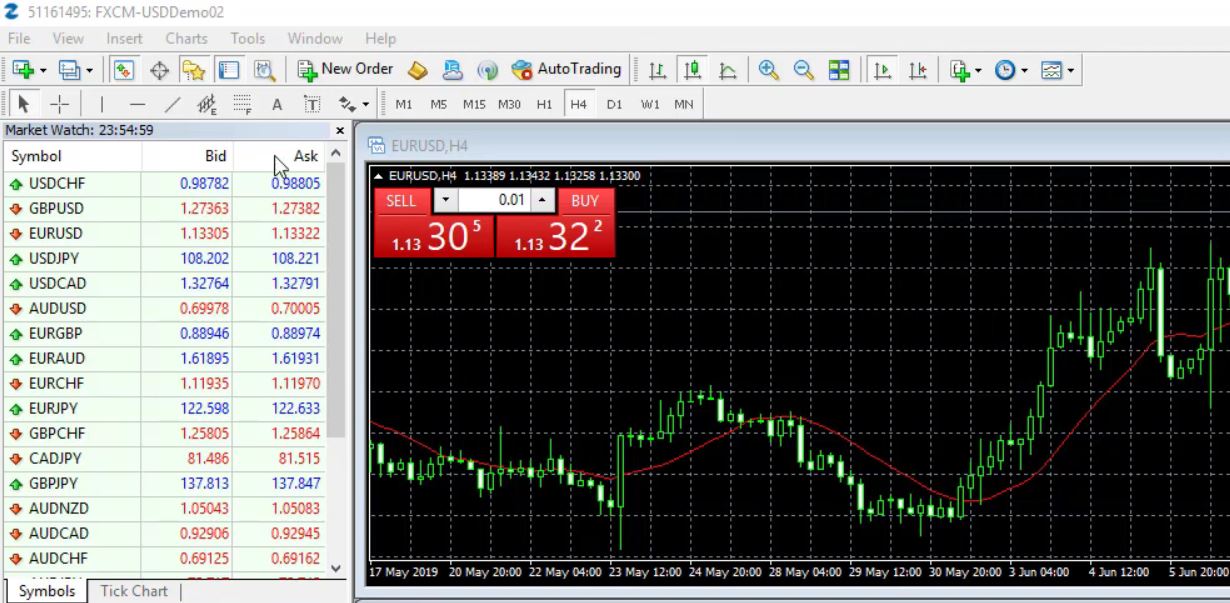
Task: Zoom out of the chart
Action: [803, 70]
